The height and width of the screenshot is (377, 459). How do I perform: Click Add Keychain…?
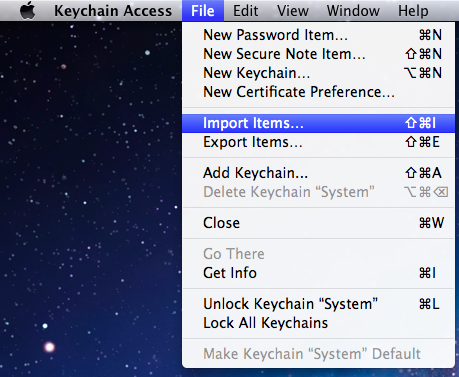point(318,173)
